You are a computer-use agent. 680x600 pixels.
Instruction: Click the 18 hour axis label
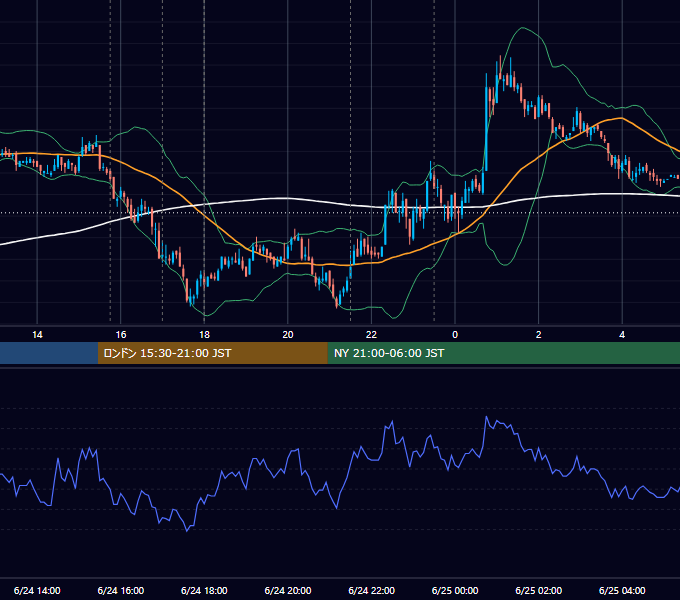[x=204, y=335]
